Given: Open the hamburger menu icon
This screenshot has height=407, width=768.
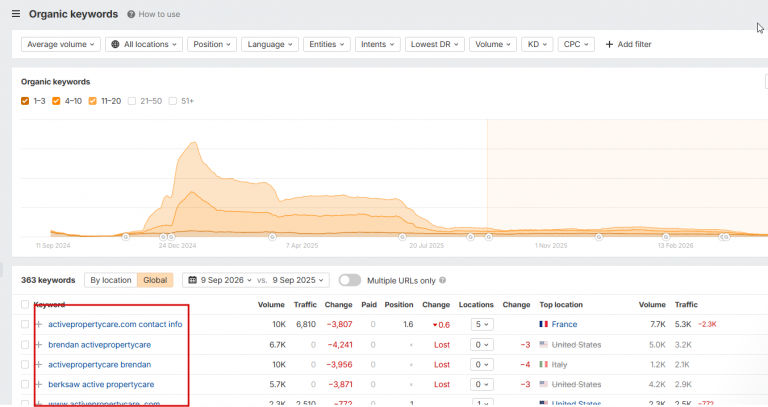Looking at the screenshot, I should (16, 14).
